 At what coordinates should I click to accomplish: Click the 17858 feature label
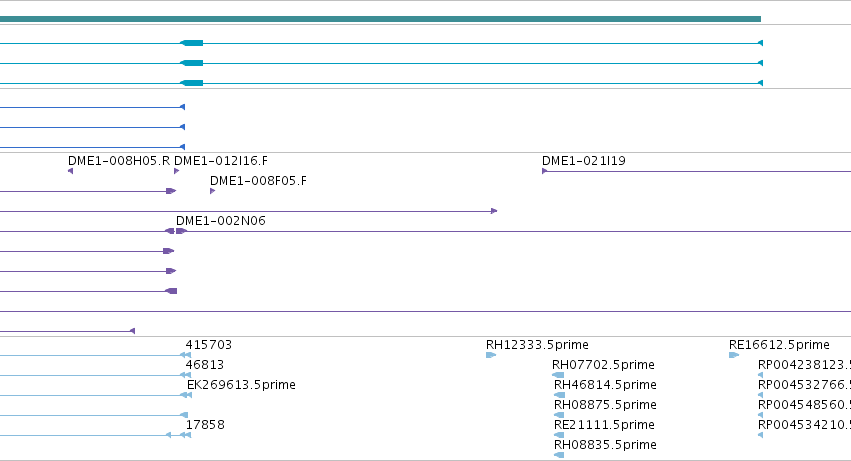[205, 425]
